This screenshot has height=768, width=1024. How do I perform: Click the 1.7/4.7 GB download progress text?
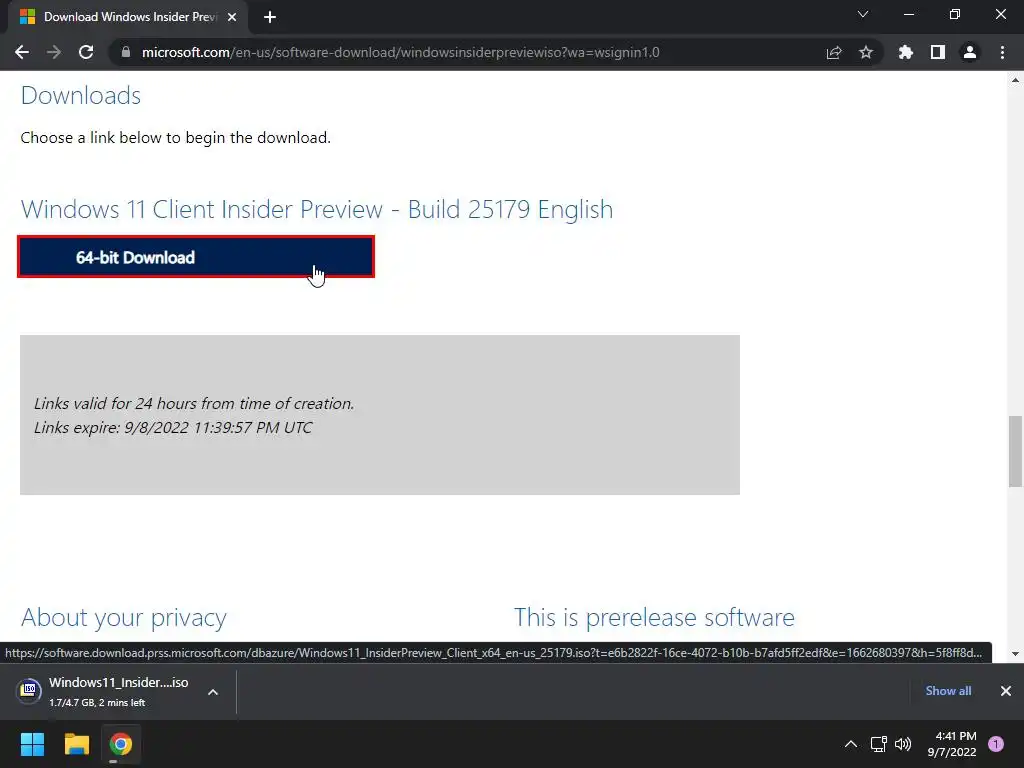[97, 703]
